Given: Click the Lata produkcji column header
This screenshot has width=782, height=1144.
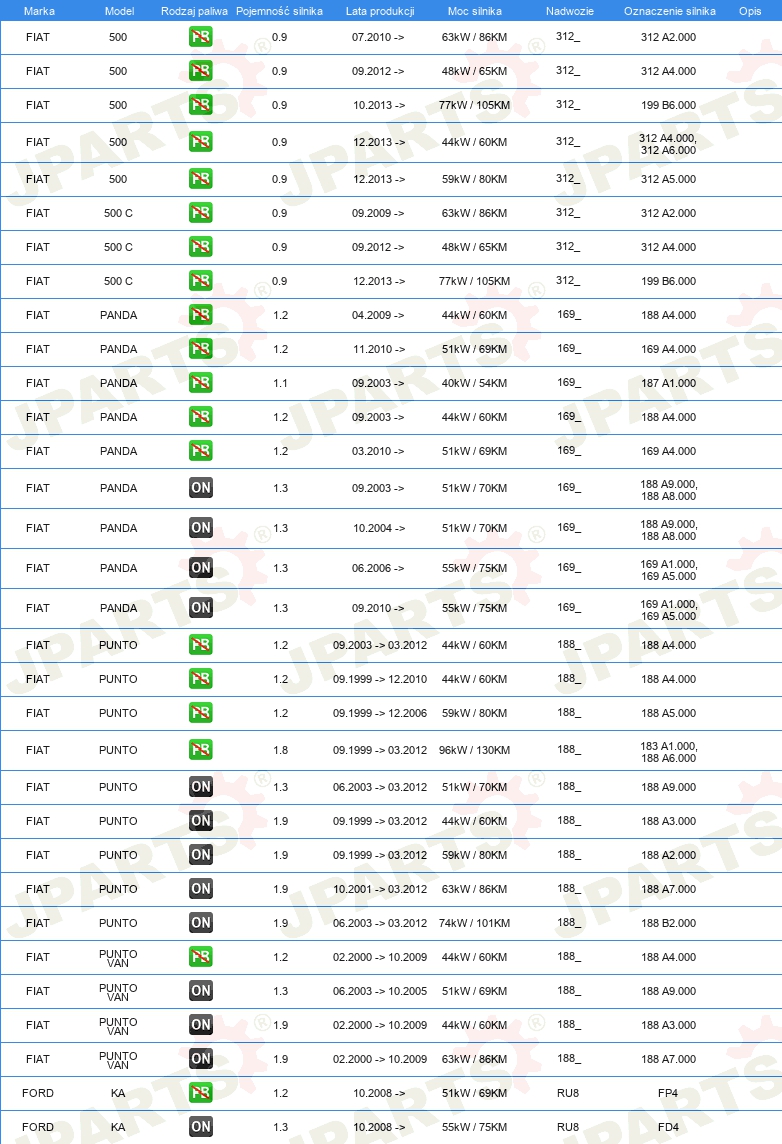Looking at the screenshot, I should click(380, 11).
